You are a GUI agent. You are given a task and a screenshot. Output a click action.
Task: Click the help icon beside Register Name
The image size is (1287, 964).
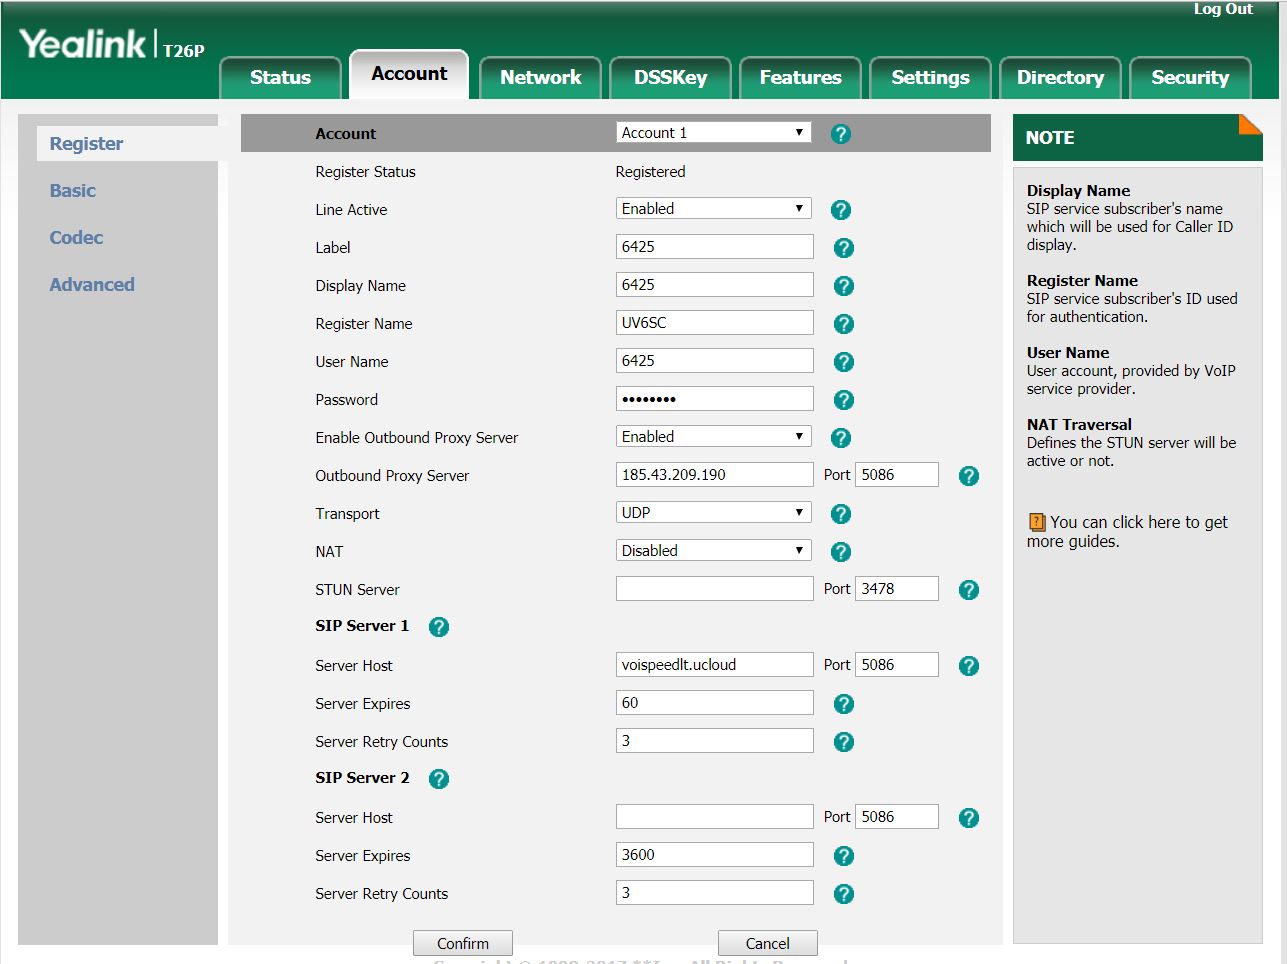[843, 323]
